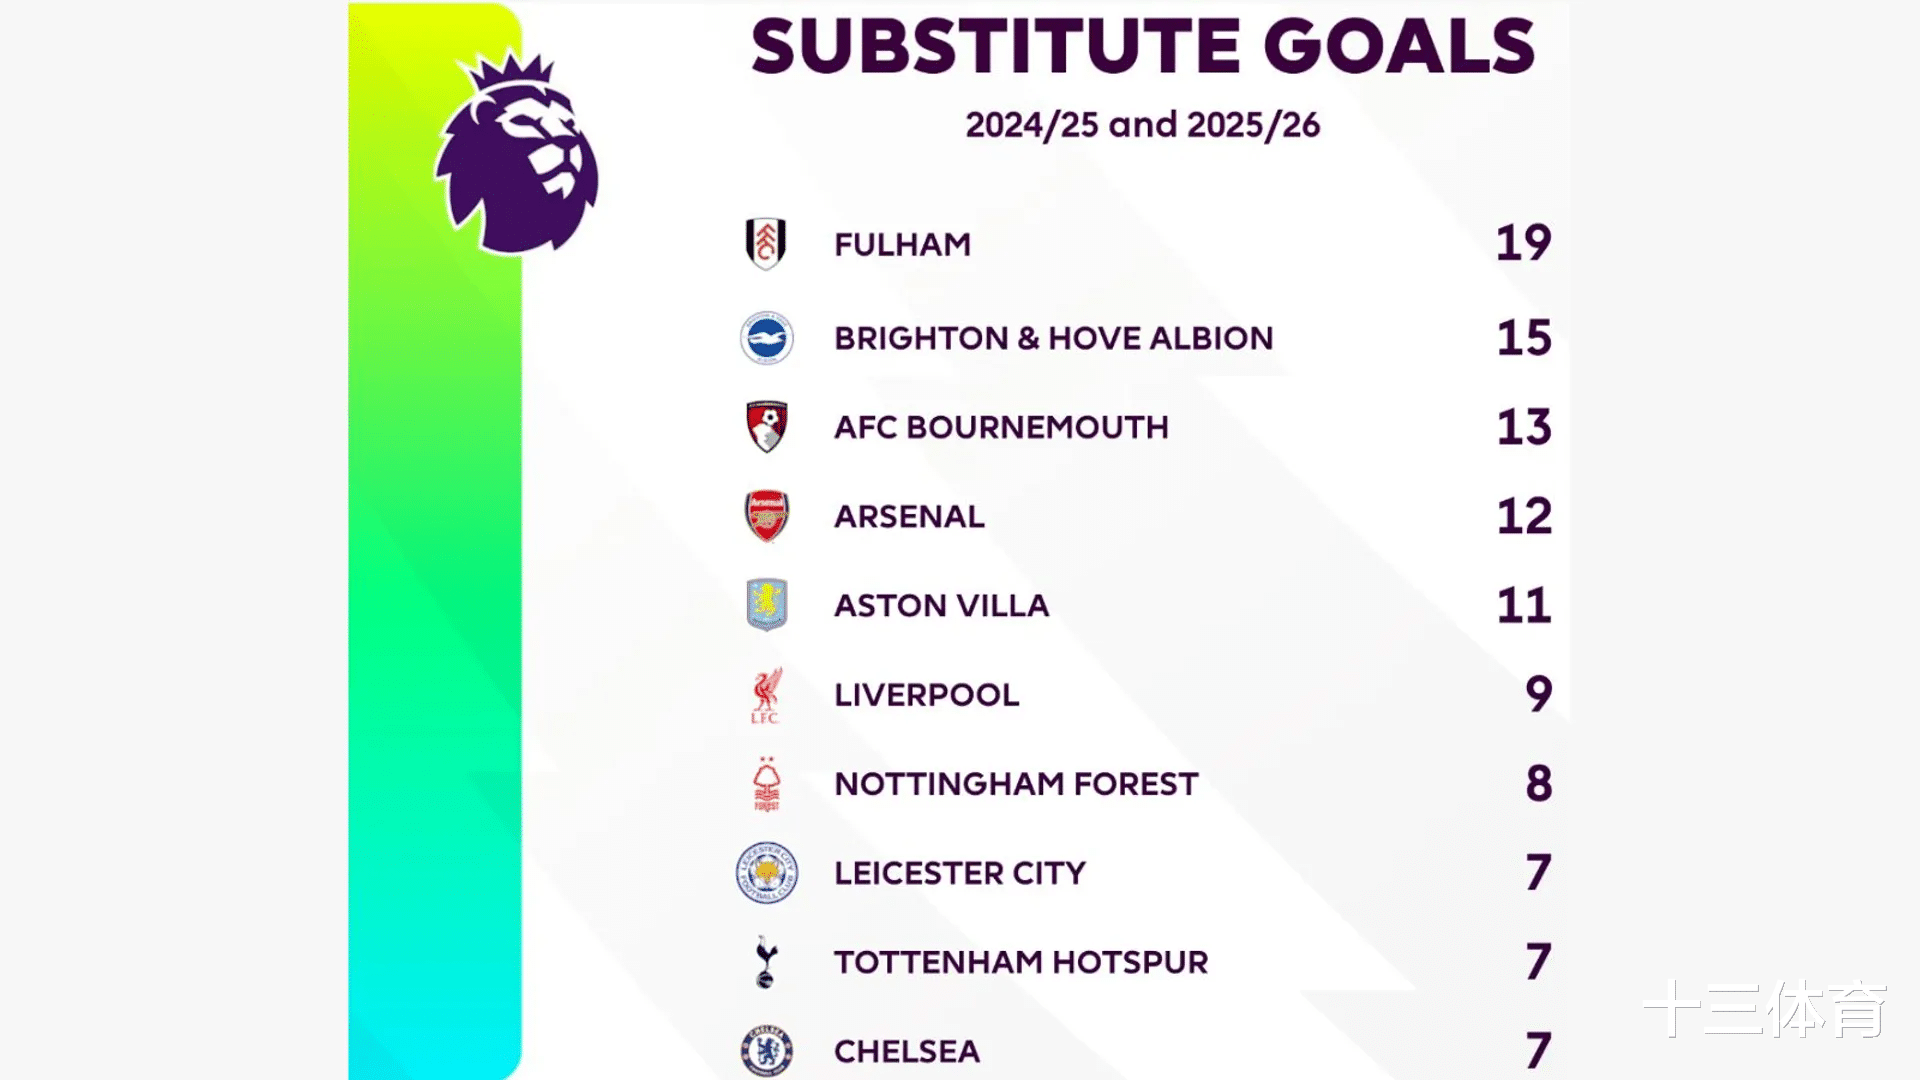
Task: Click the Nottingham Forest tree crest
Action: [767, 784]
